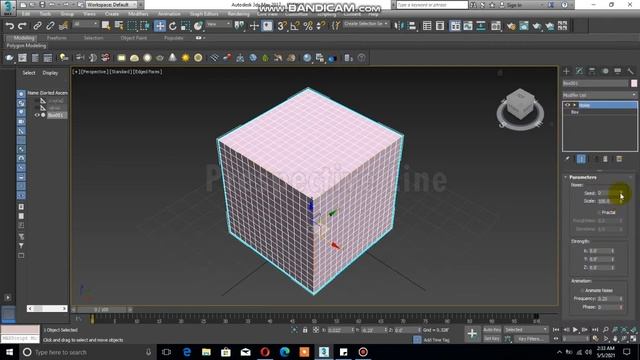Enable the Fractal checkbox

click(599, 212)
